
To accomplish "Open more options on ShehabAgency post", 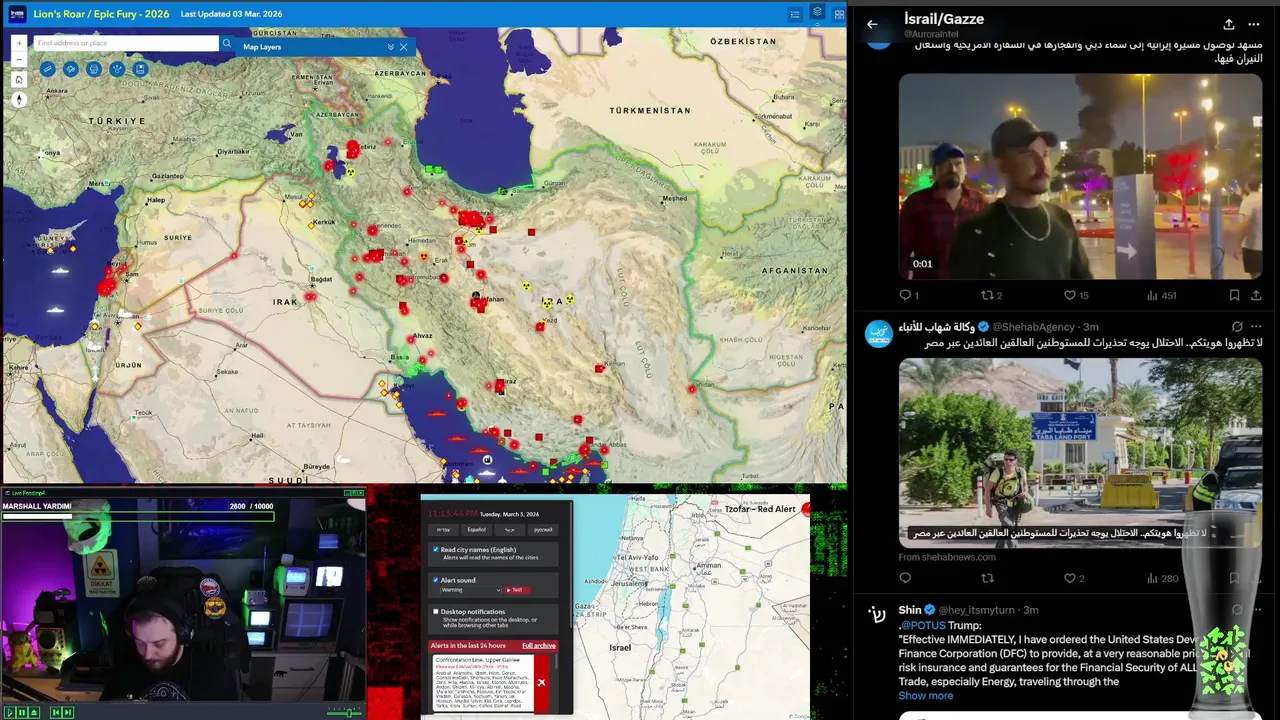I will point(1256,327).
